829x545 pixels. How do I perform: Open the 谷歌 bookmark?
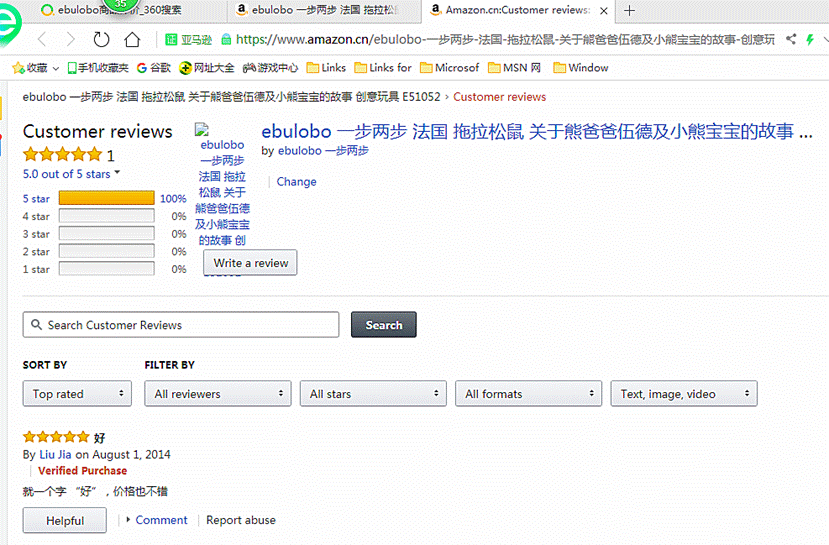pos(152,68)
